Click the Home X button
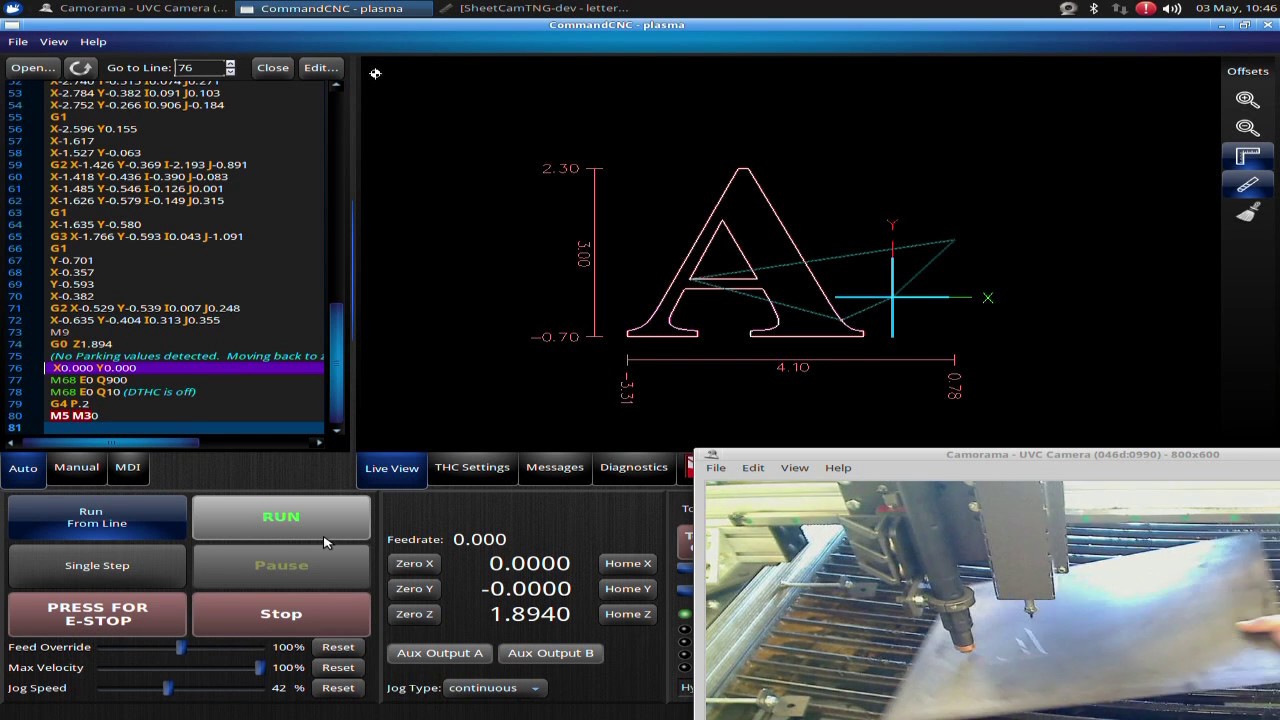This screenshot has height=720, width=1280. [x=628, y=564]
